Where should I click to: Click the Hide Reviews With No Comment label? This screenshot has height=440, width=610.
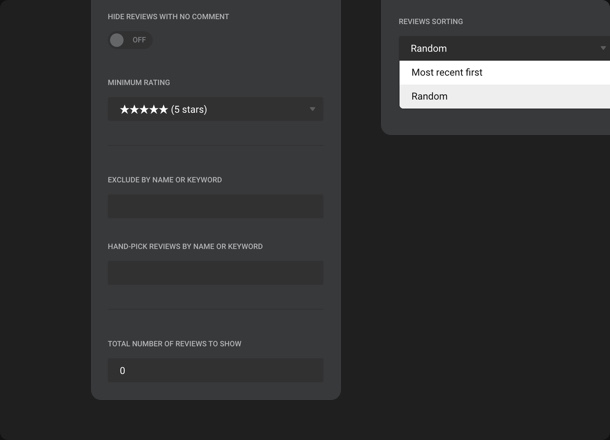[x=168, y=17]
